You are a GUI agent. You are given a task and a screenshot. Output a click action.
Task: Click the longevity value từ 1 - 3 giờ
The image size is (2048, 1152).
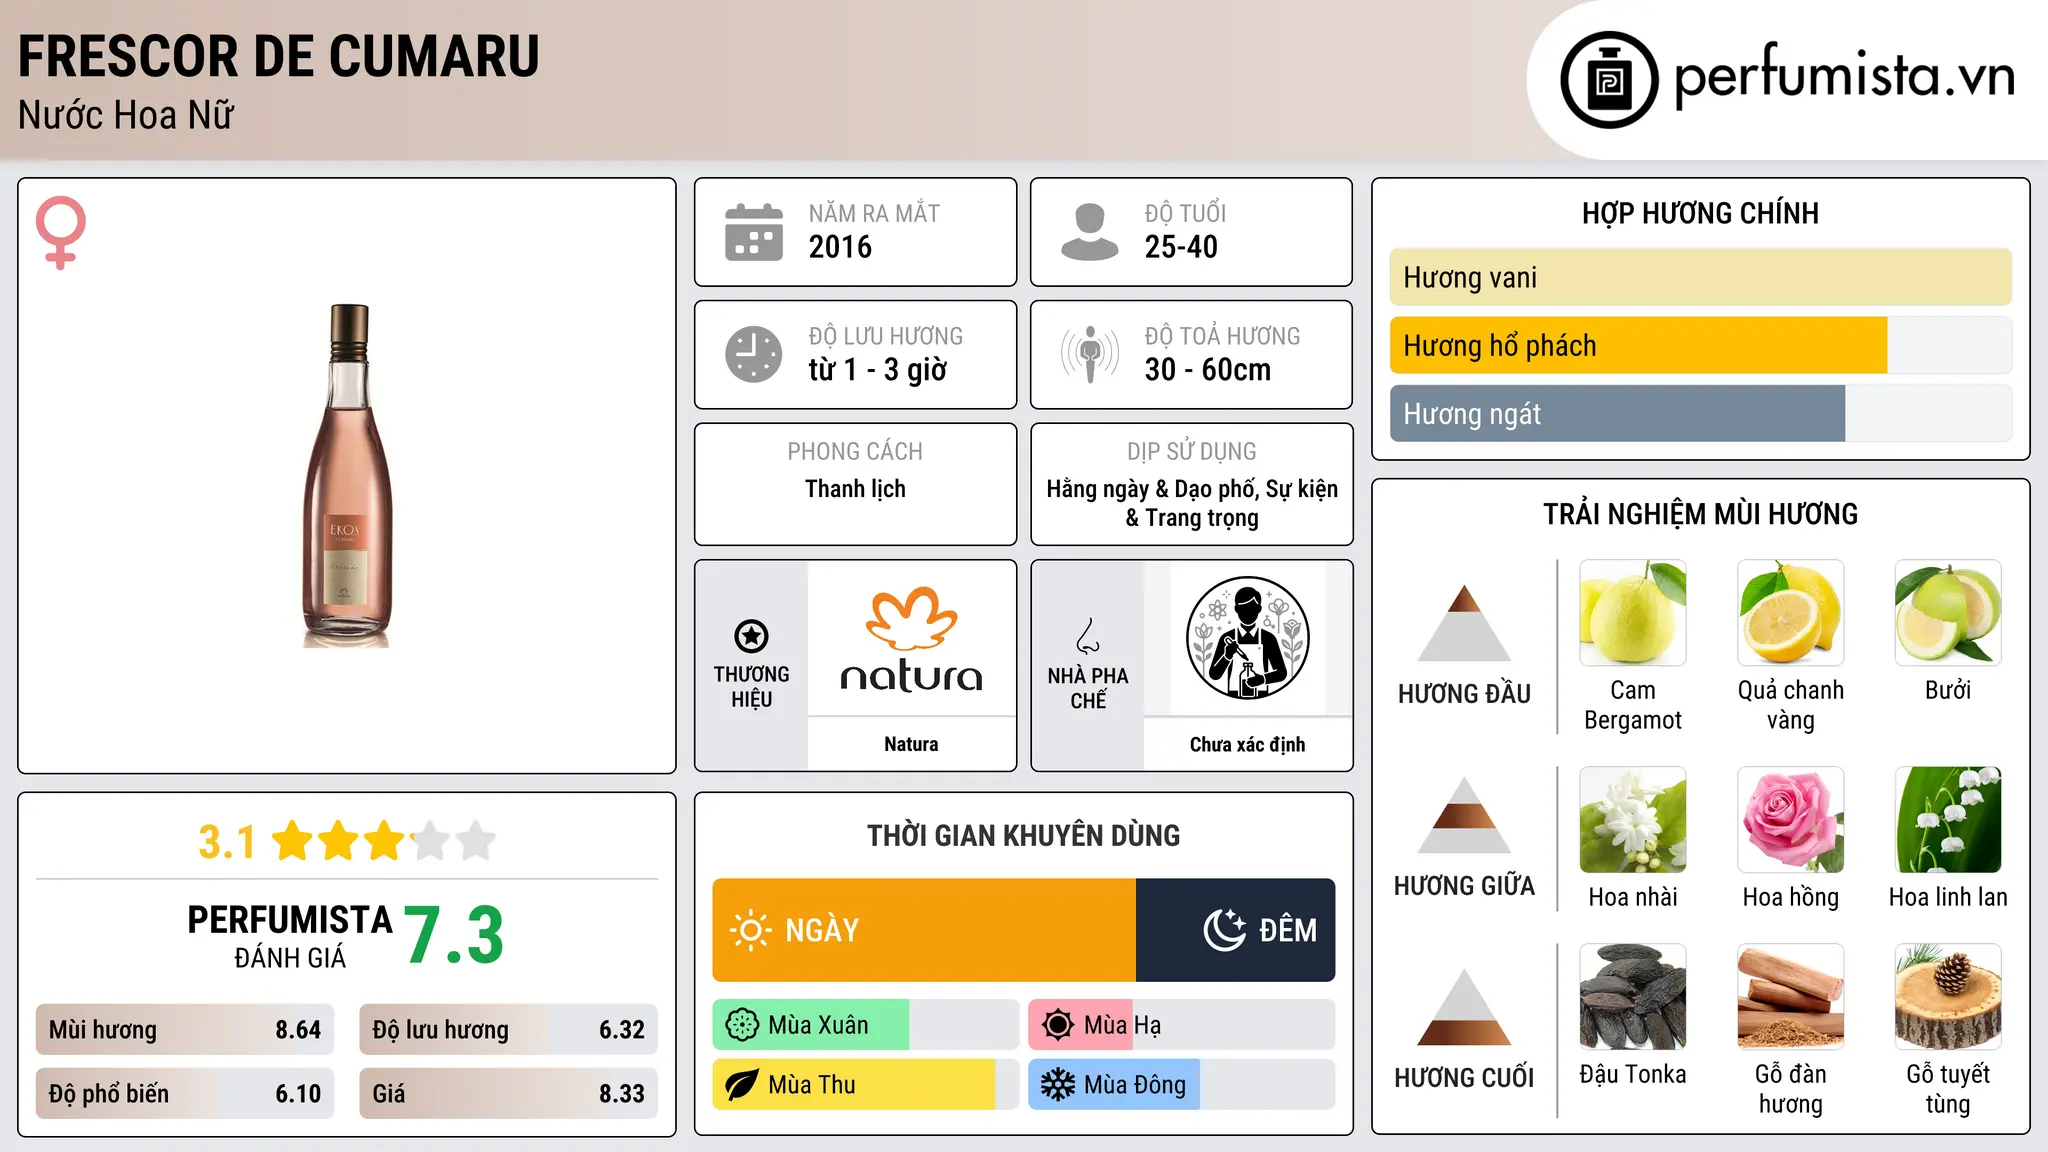878,370
